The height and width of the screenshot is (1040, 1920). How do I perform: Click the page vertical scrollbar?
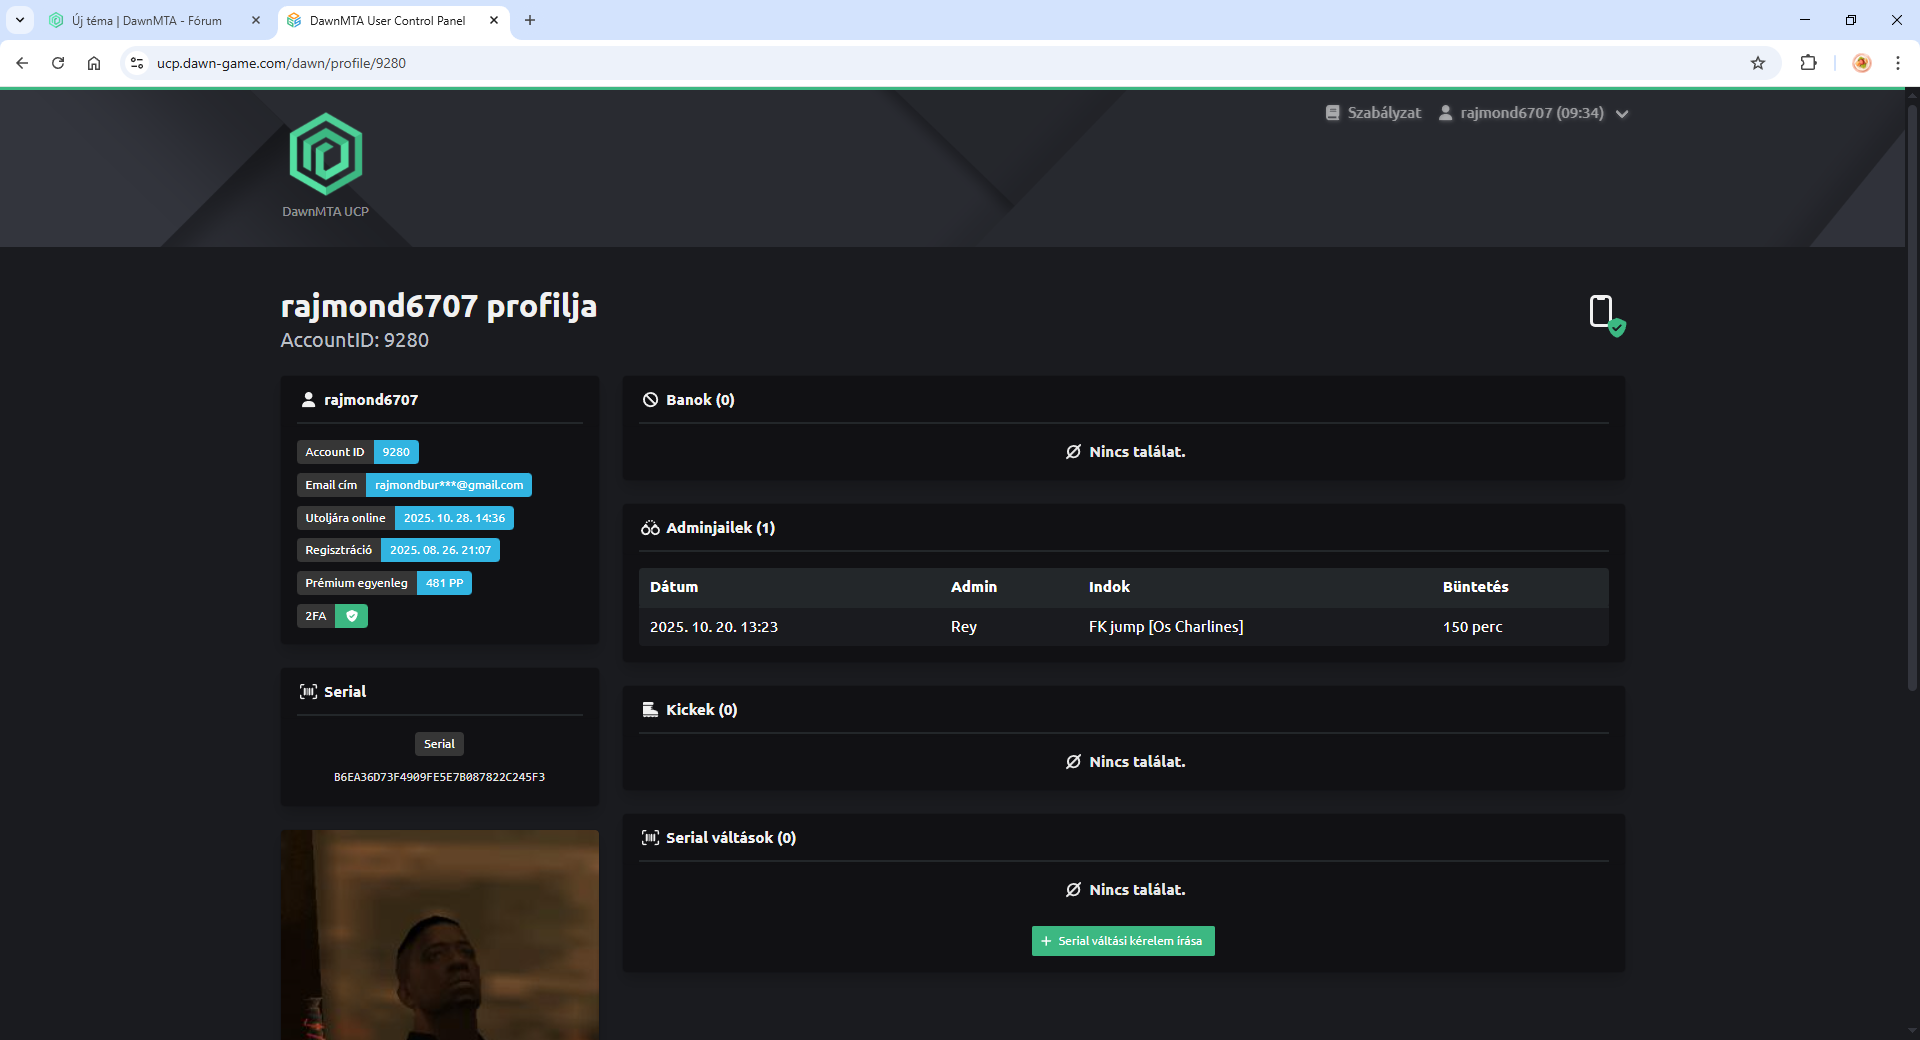(1912, 400)
